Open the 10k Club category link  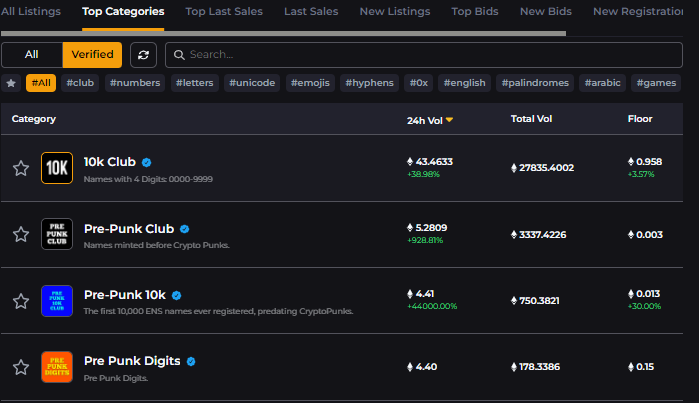[x=110, y=162]
